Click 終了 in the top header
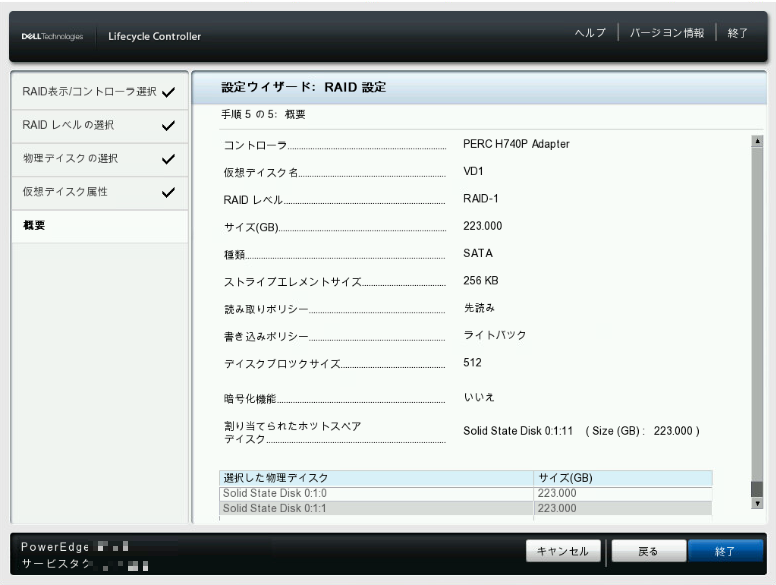The width and height of the screenshot is (776, 585). (x=738, y=33)
